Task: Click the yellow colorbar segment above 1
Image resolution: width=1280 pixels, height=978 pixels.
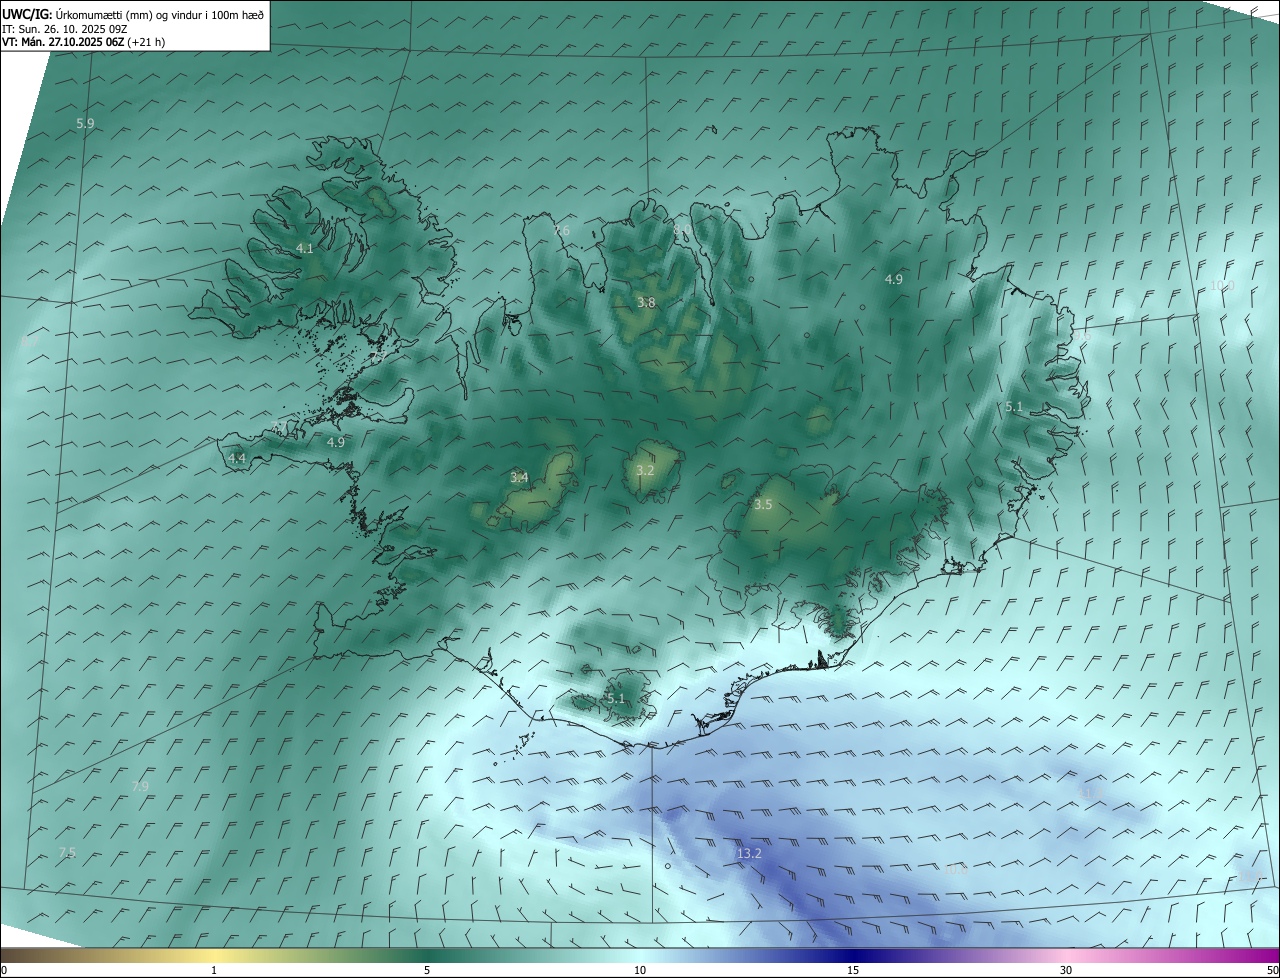Action: coord(214,955)
